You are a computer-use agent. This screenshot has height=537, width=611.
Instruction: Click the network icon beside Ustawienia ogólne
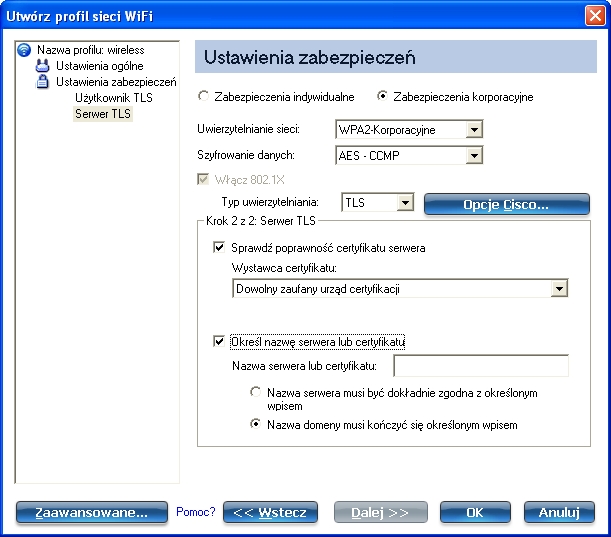tap(42, 66)
